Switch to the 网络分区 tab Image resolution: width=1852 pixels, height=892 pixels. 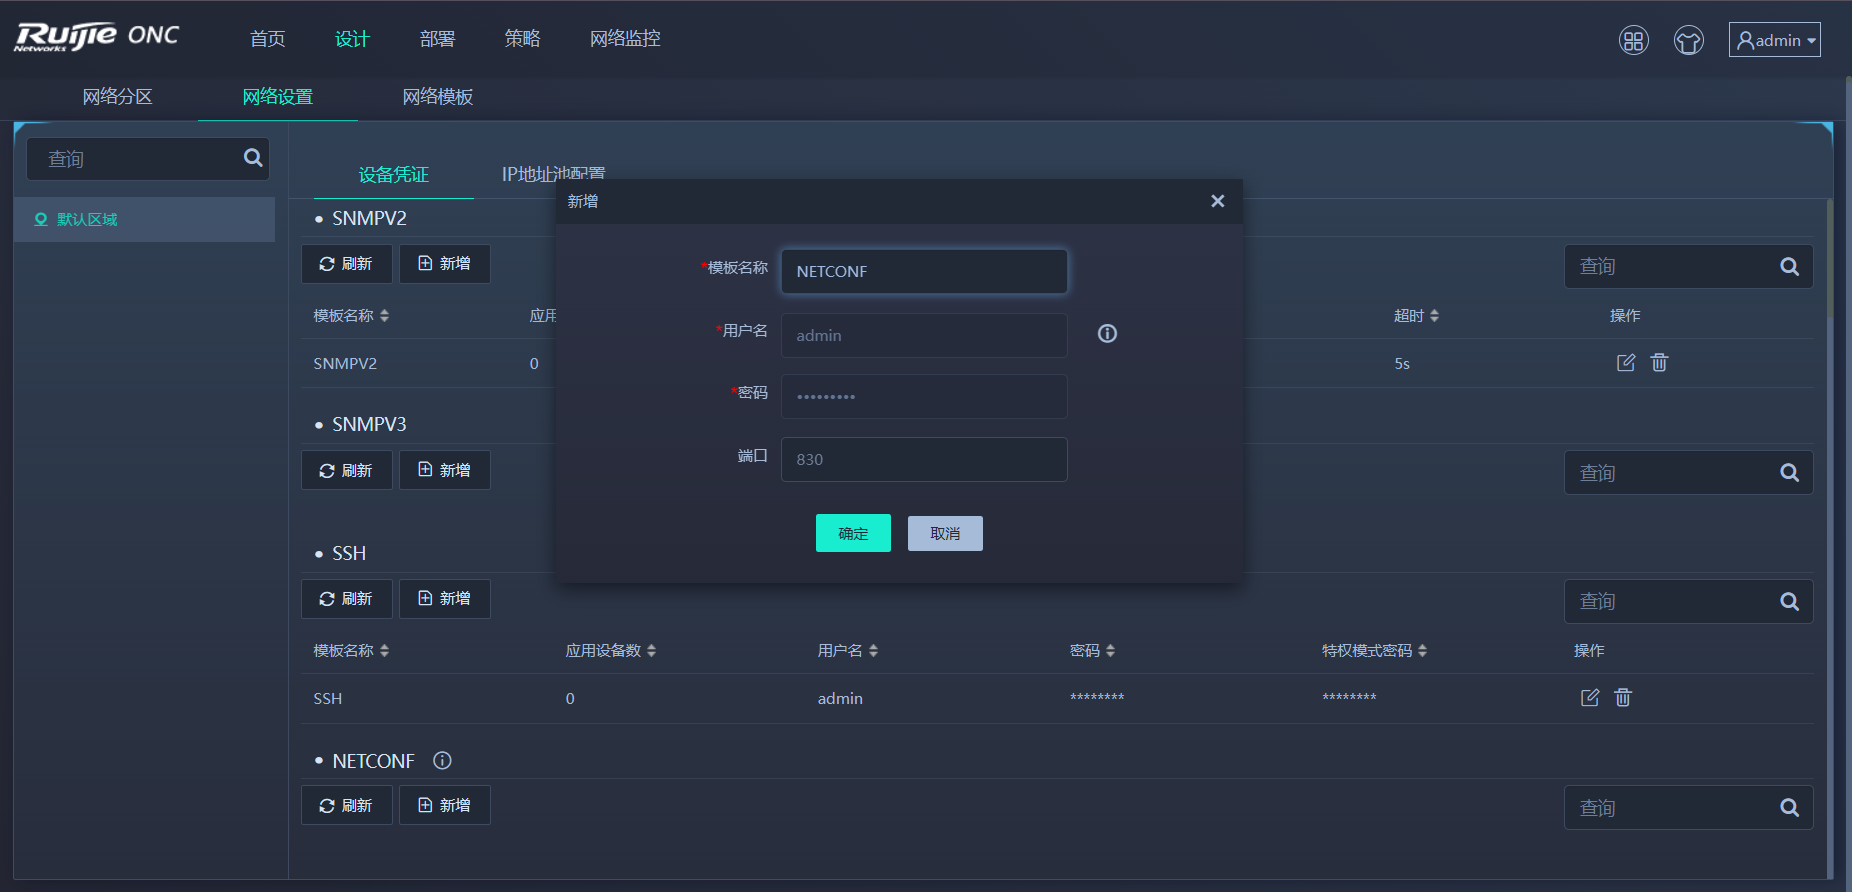click(x=117, y=97)
